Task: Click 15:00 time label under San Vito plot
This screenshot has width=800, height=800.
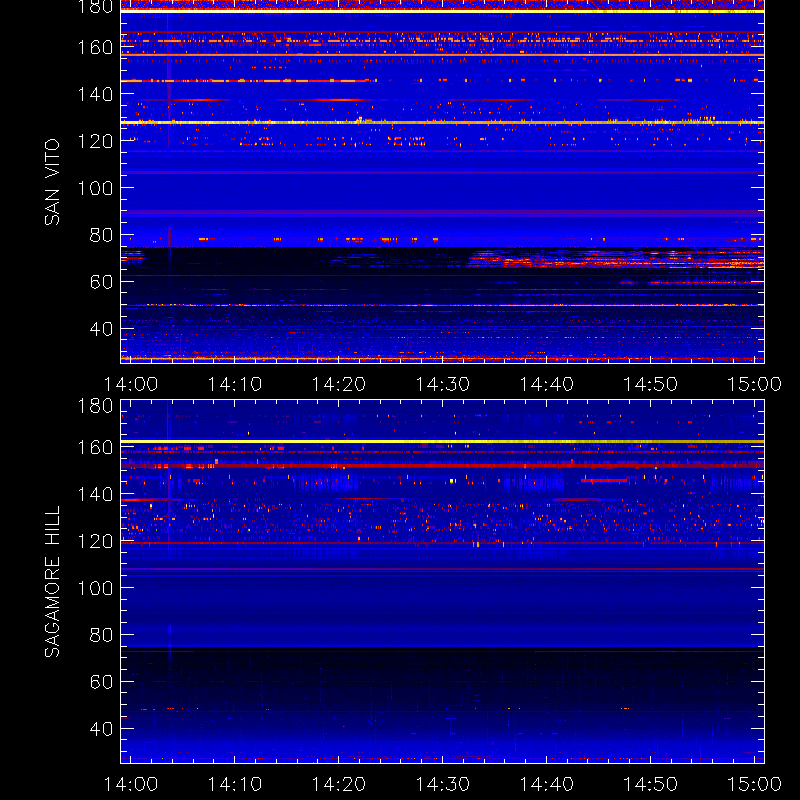Action: tap(754, 384)
